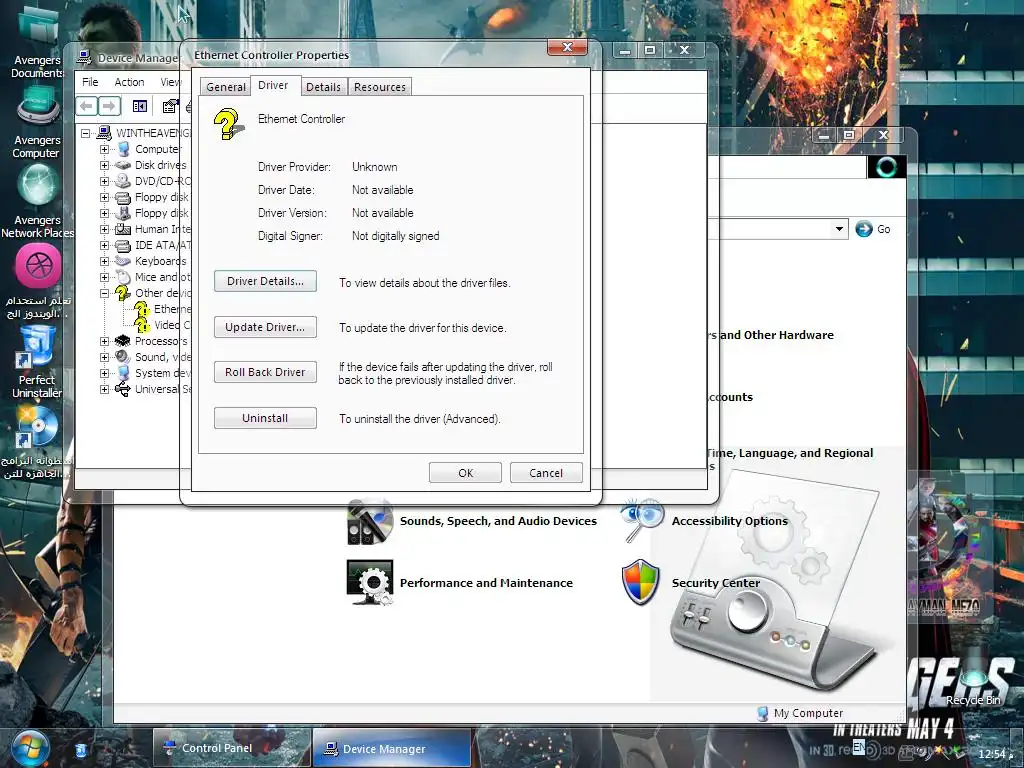Image resolution: width=1024 pixels, height=768 pixels.
Task: Open the Resources tab
Action: coord(379,87)
